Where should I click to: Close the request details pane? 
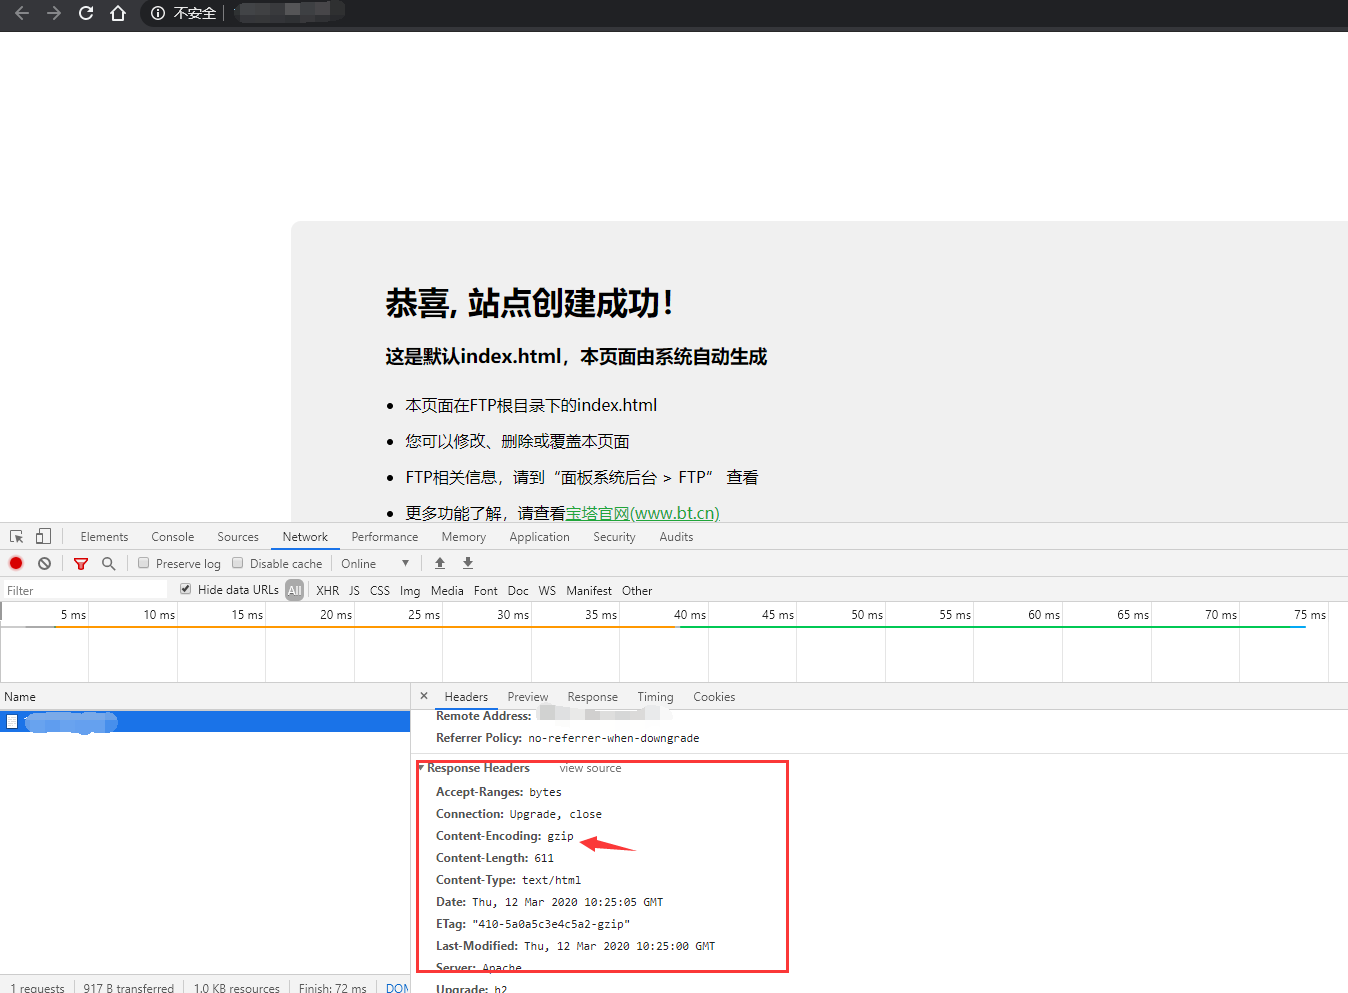(x=424, y=696)
